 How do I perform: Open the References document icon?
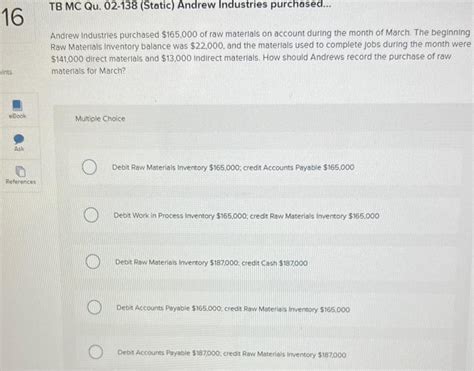pyautogui.click(x=20, y=171)
